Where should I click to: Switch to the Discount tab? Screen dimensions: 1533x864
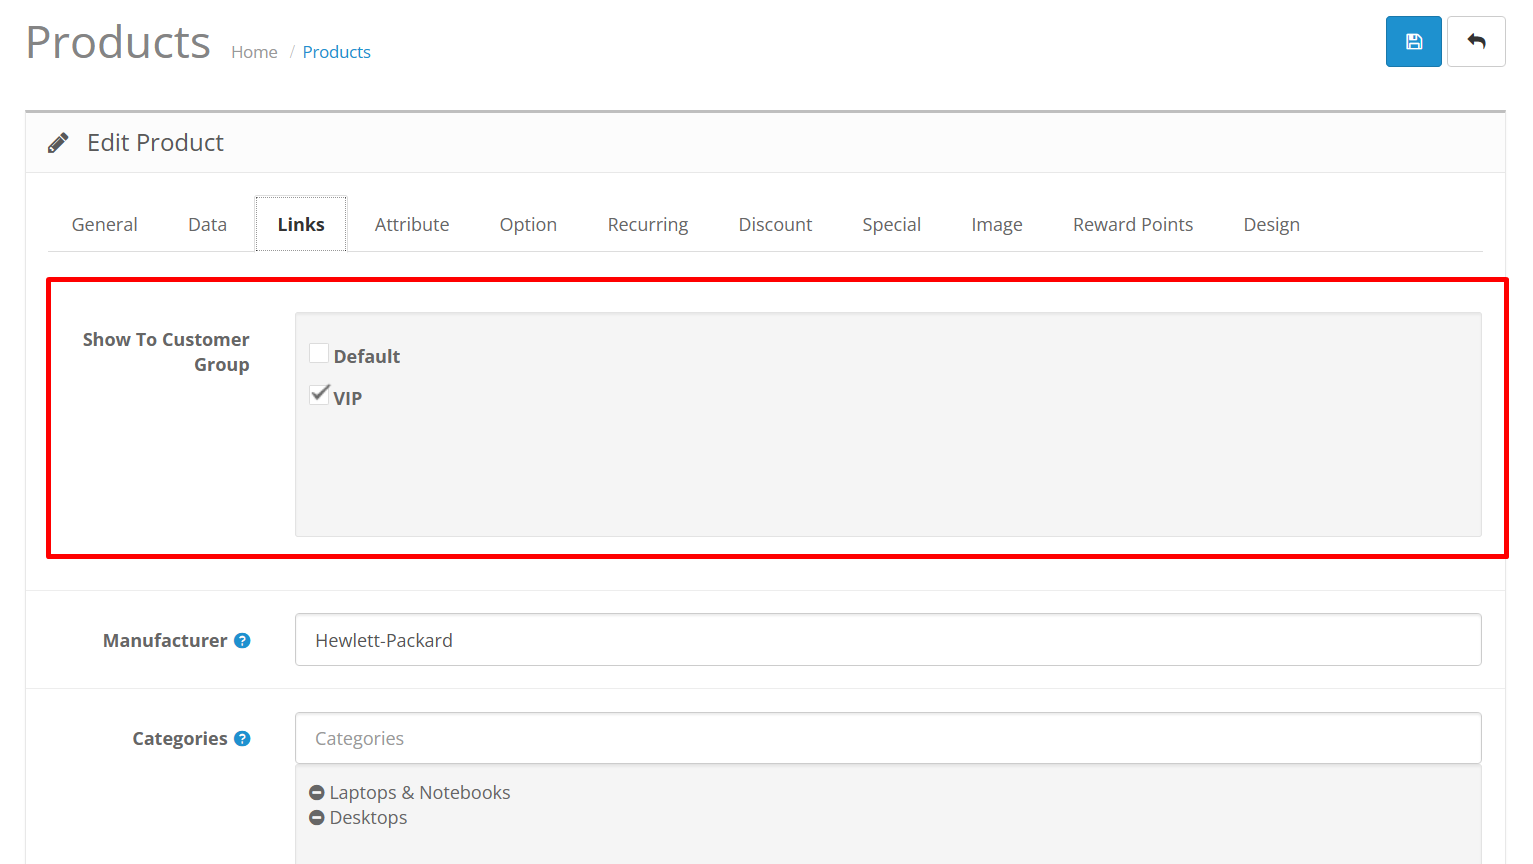775,224
